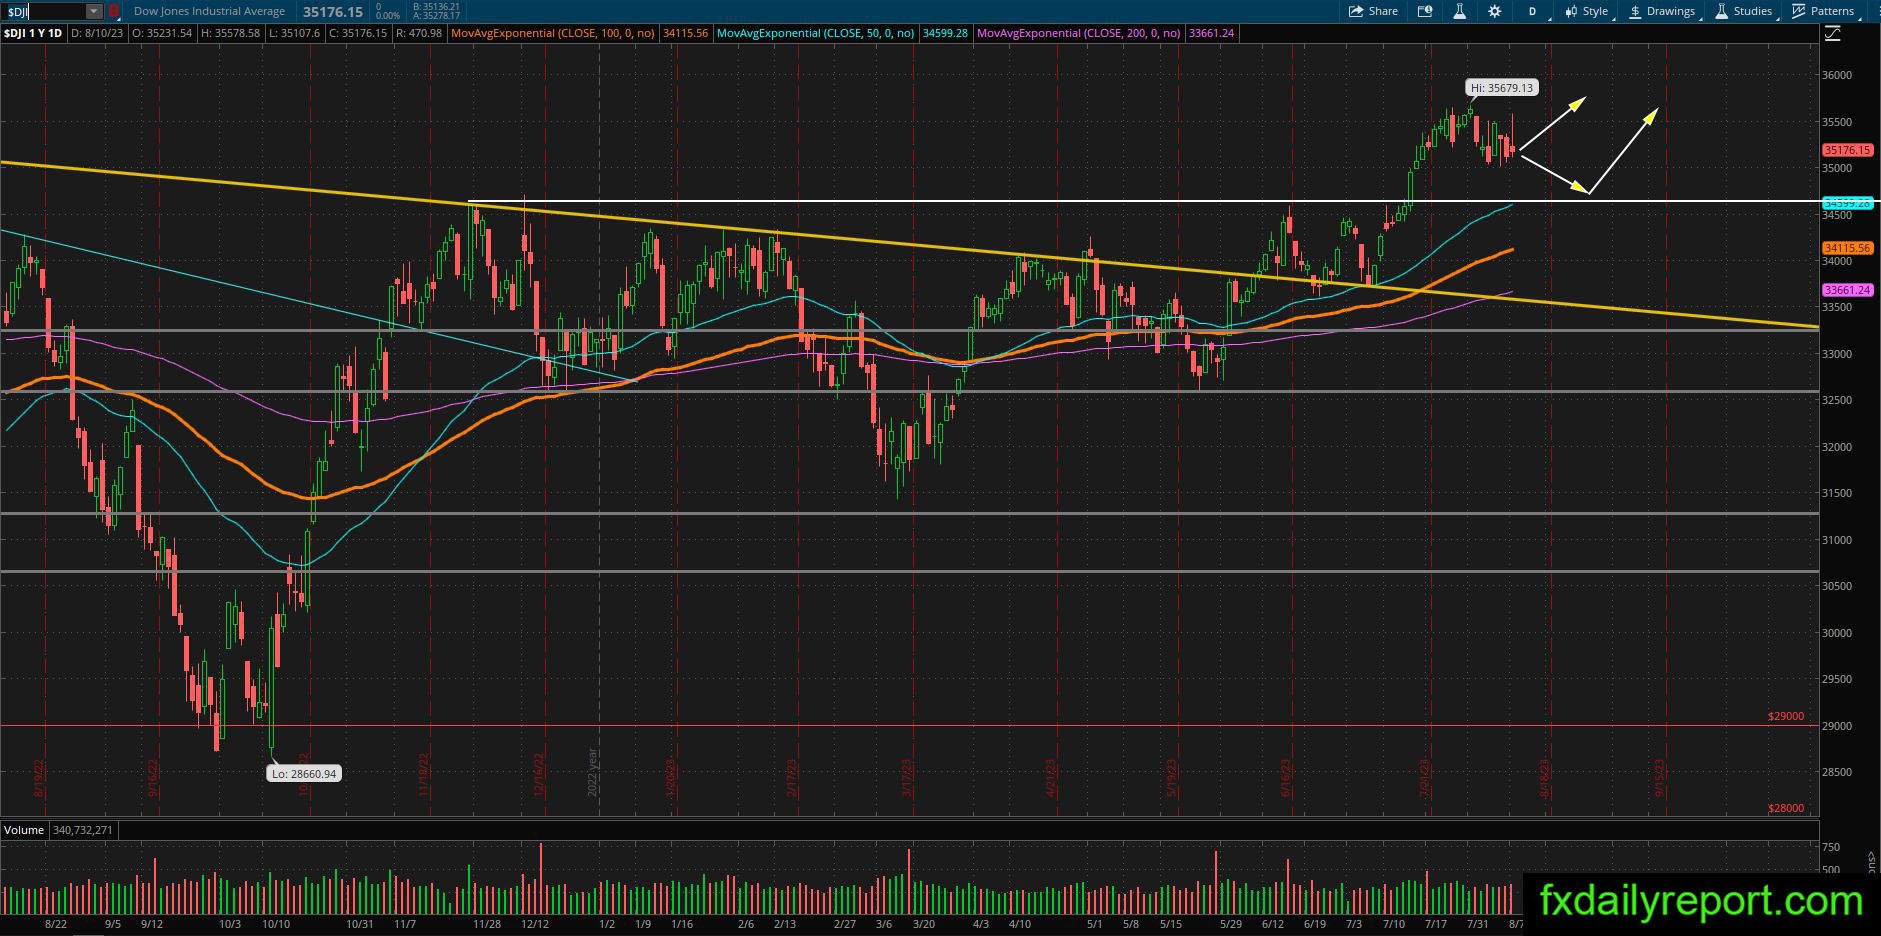Click the 12/12 date on time axis

click(535, 924)
